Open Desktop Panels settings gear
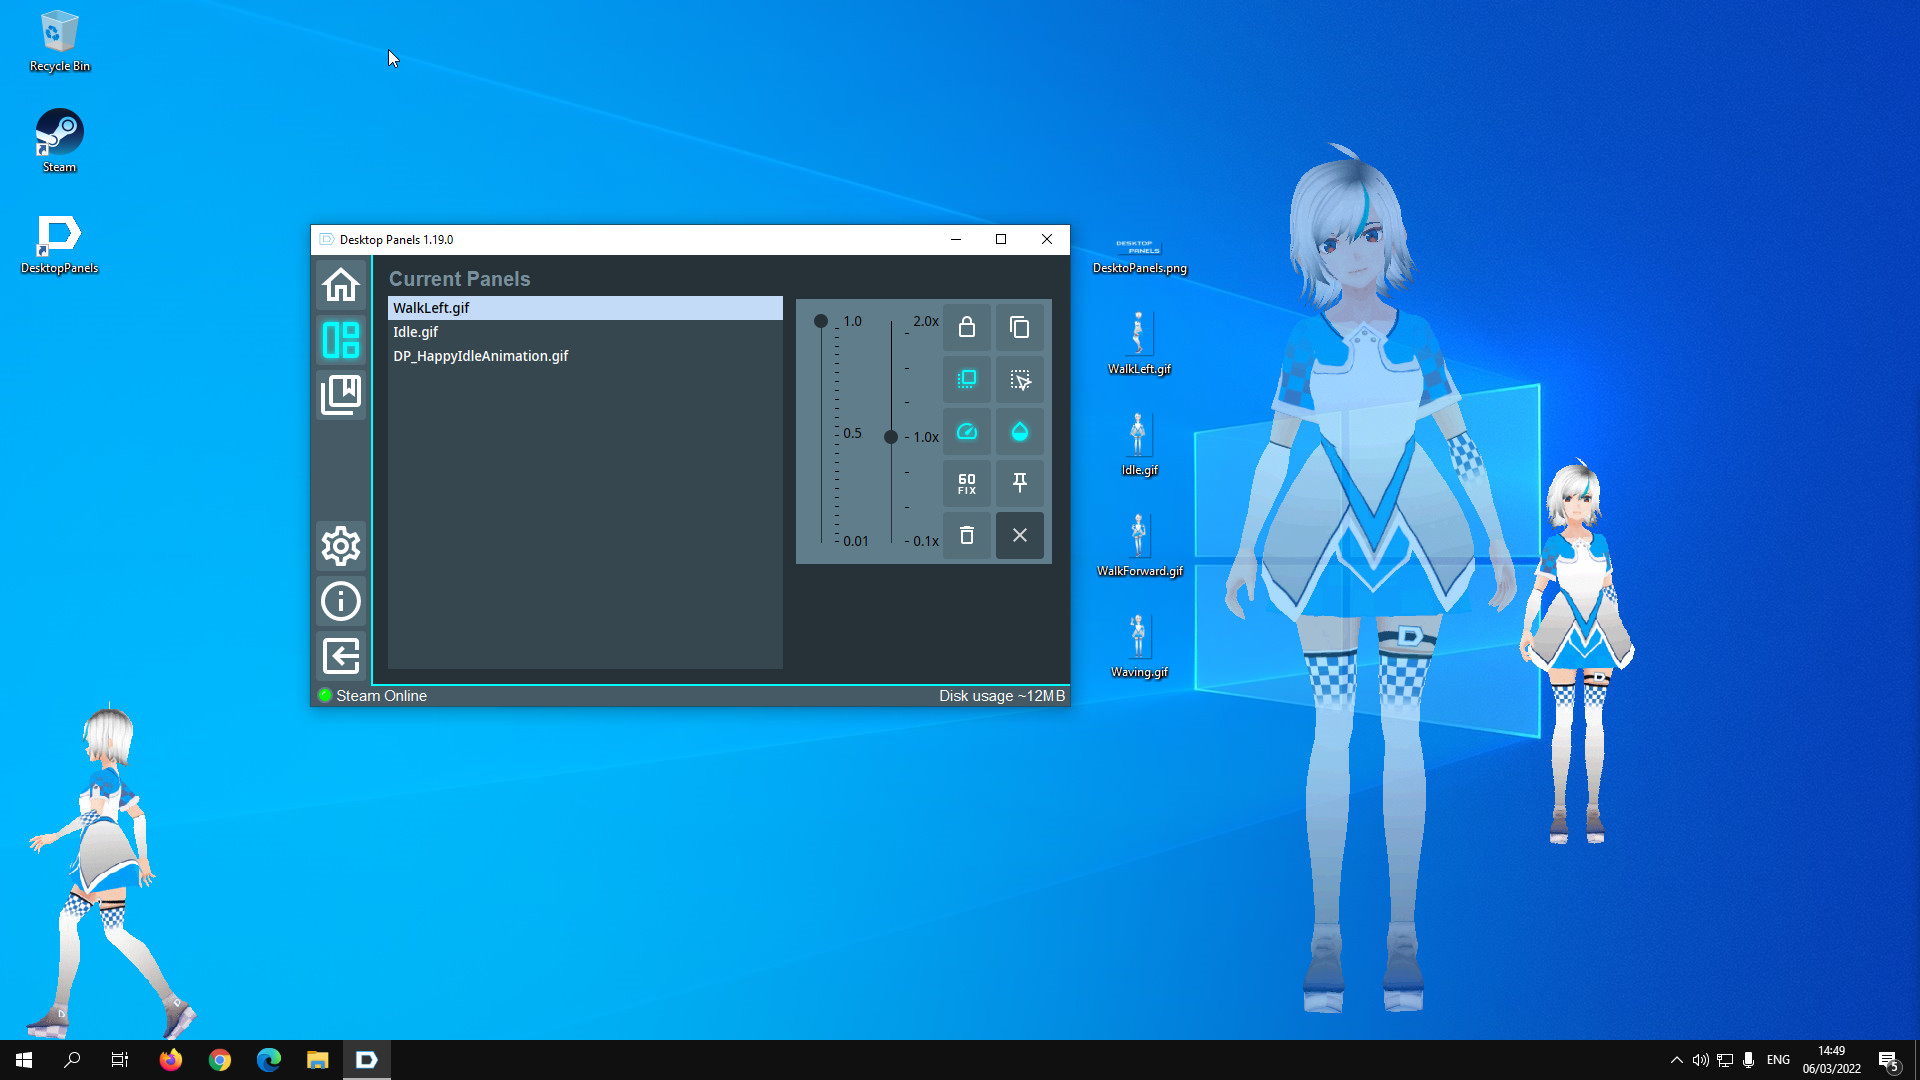1920x1080 pixels. point(341,546)
